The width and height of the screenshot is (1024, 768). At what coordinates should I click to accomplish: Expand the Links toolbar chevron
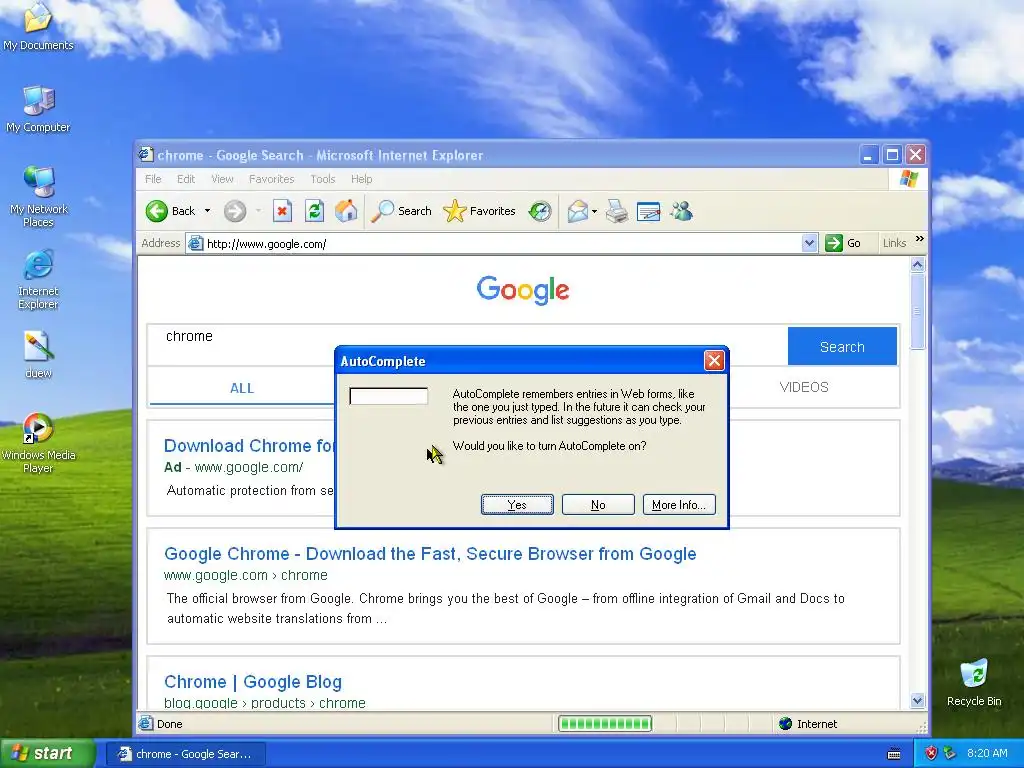tap(920, 239)
